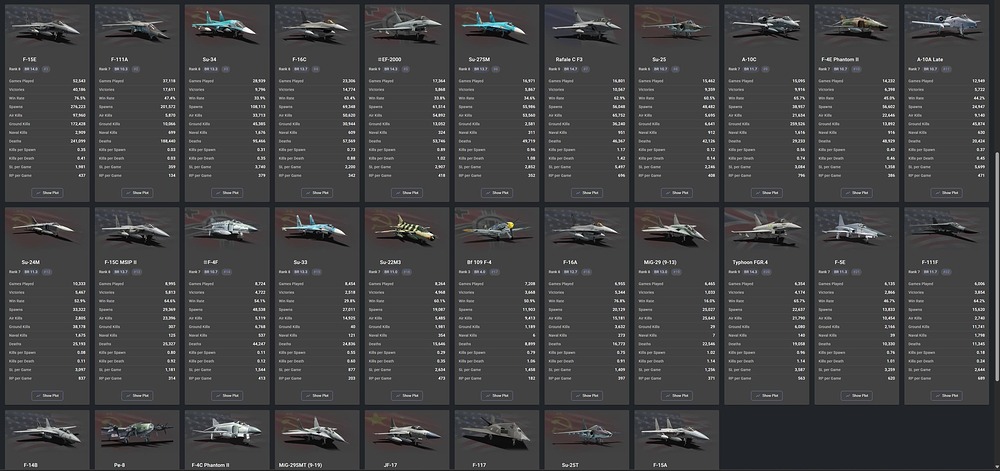The height and width of the screenshot is (471, 1000).
Task: Show plot for the F-15E
Action: [47, 192]
